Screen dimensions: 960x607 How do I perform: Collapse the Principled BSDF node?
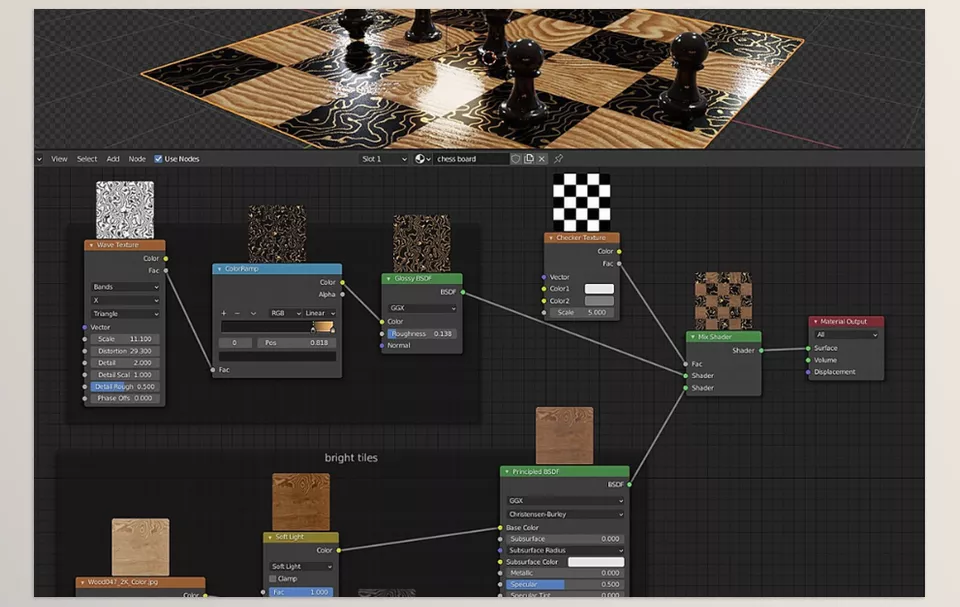tap(507, 472)
